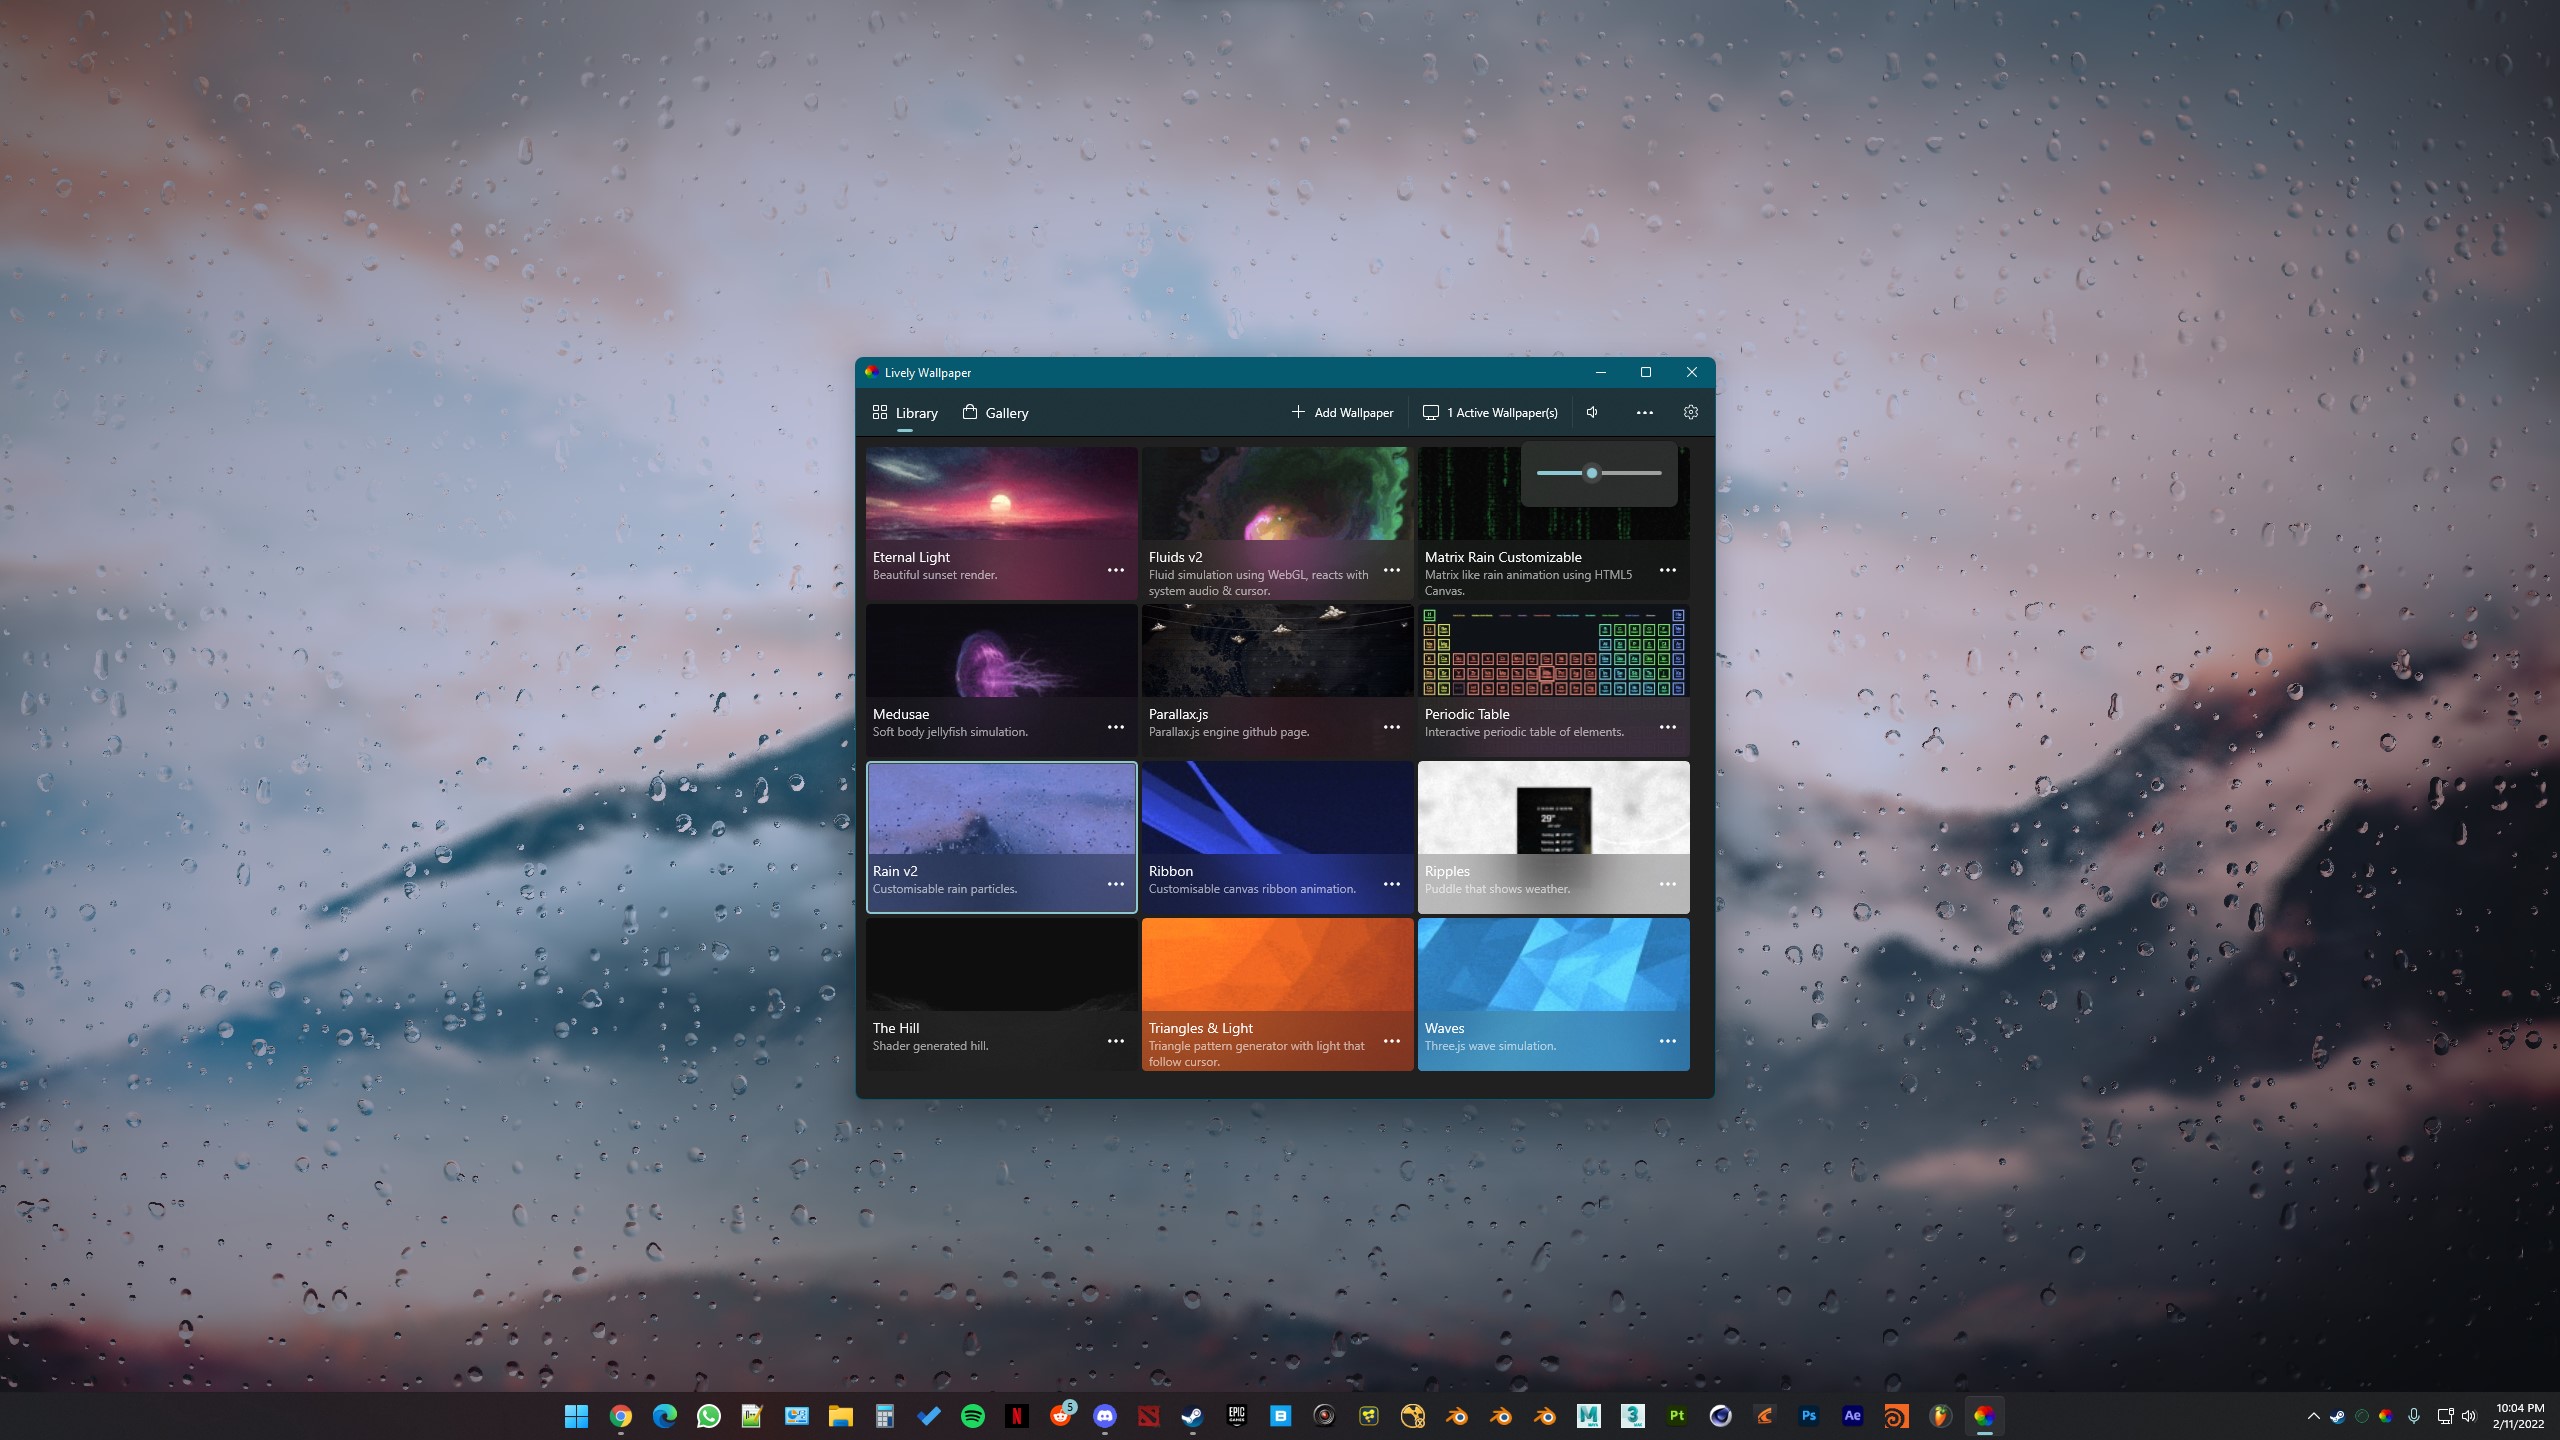The width and height of the screenshot is (2560, 1440).
Task: Open Netflix from taskbar
Action: (x=1016, y=1416)
